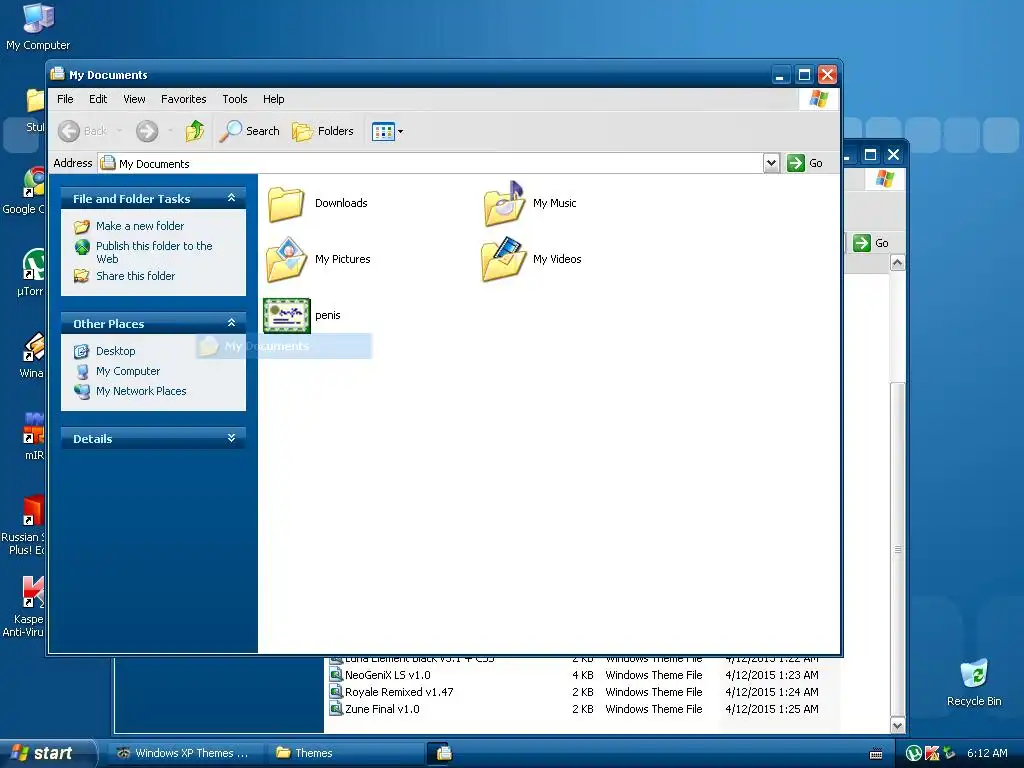Click Make a new folder
The image size is (1024, 768).
point(140,226)
